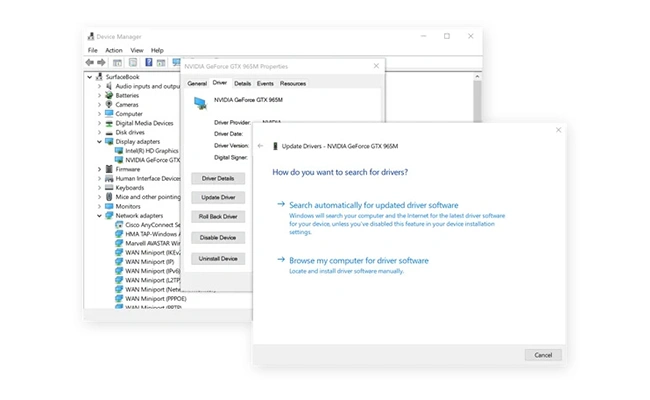Screen dimensions: 650x400
Task: Click the Mice and other pointing devices icon
Action: (x=109, y=196)
